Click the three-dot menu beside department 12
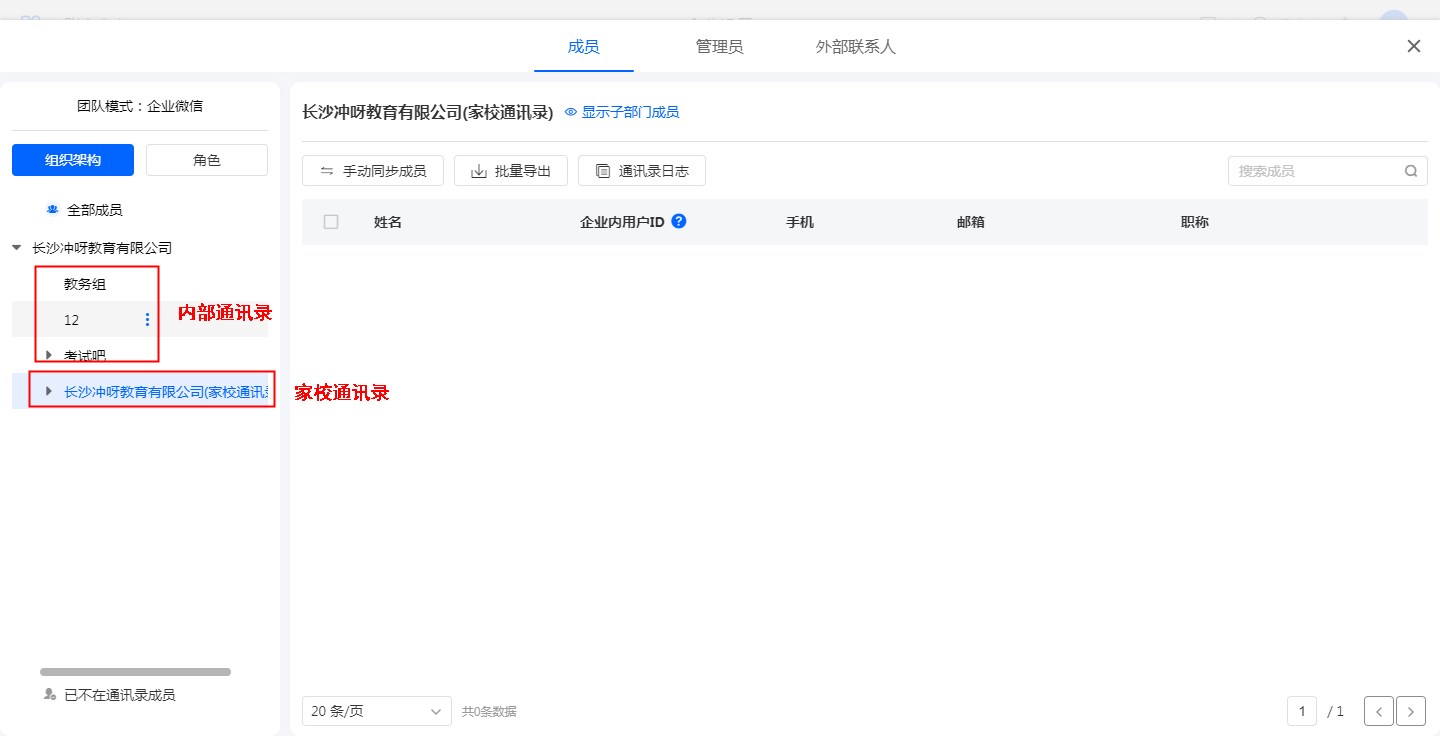 pos(147,320)
